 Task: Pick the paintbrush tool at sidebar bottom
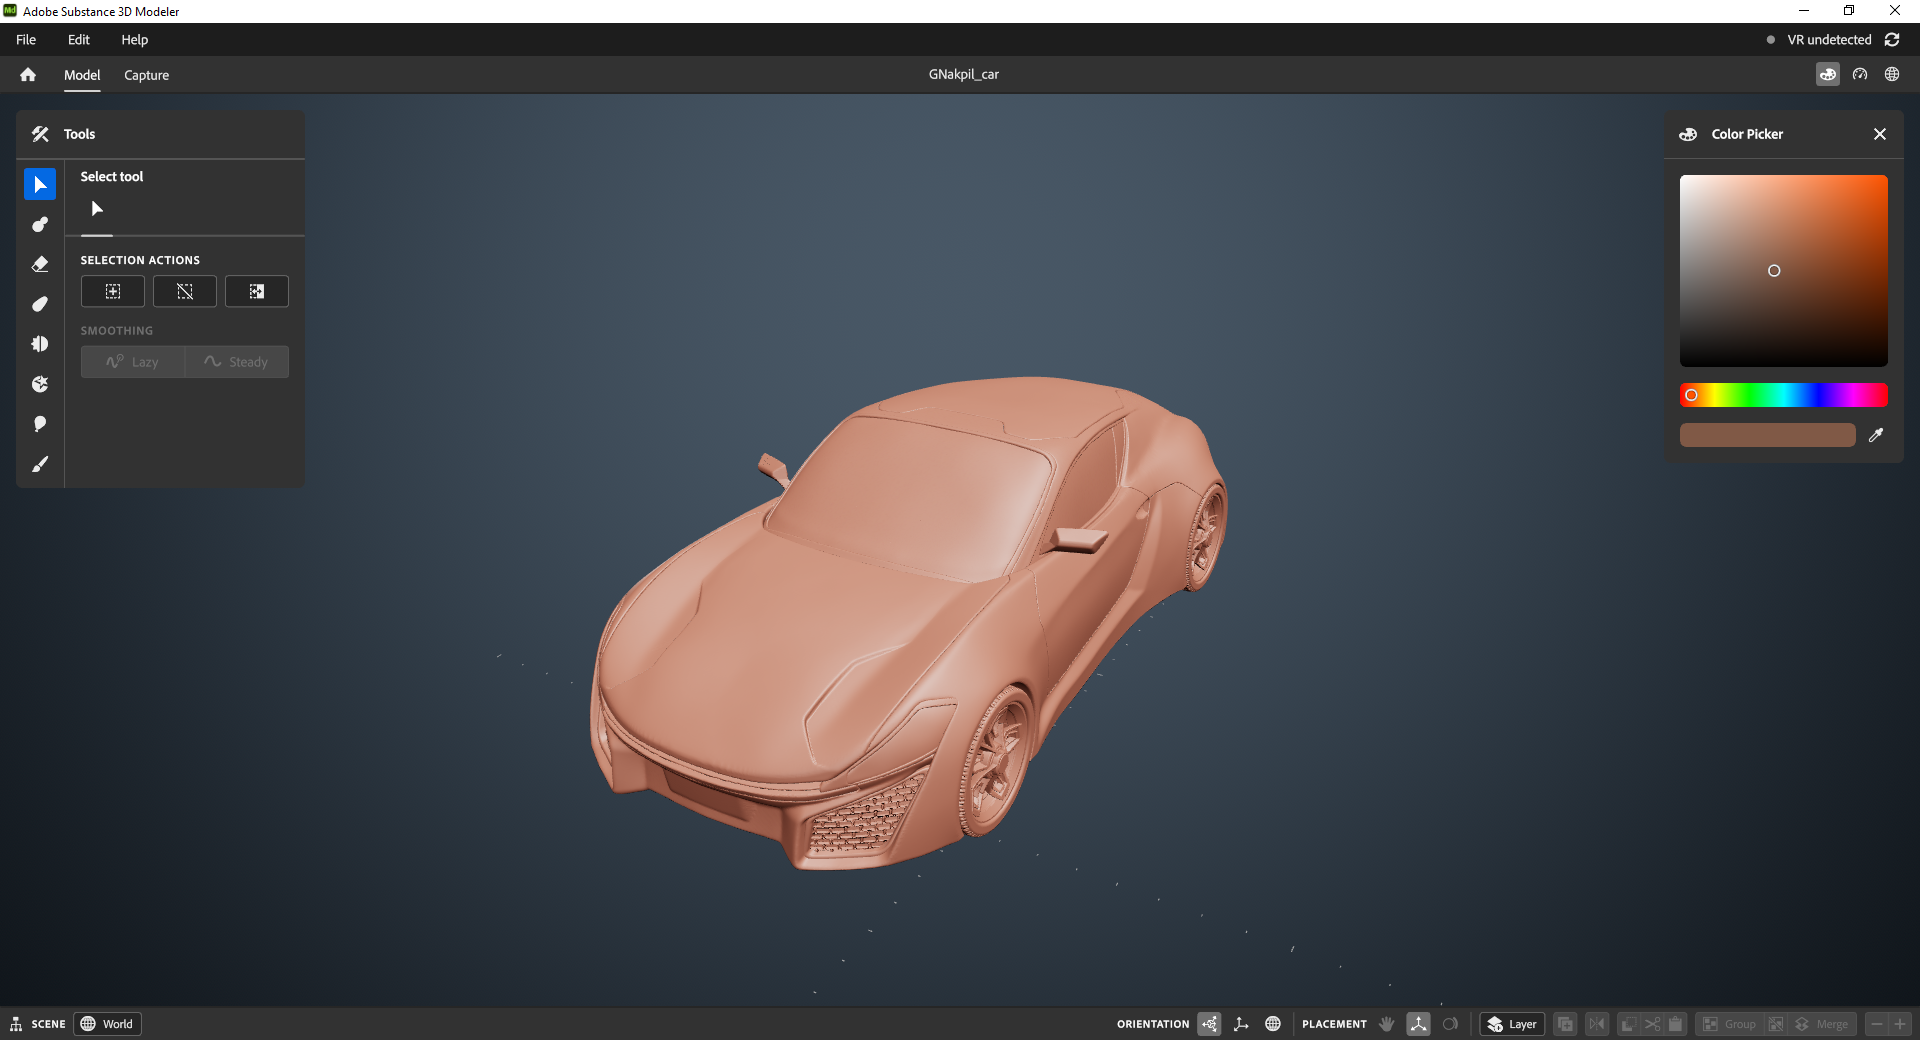(x=40, y=465)
